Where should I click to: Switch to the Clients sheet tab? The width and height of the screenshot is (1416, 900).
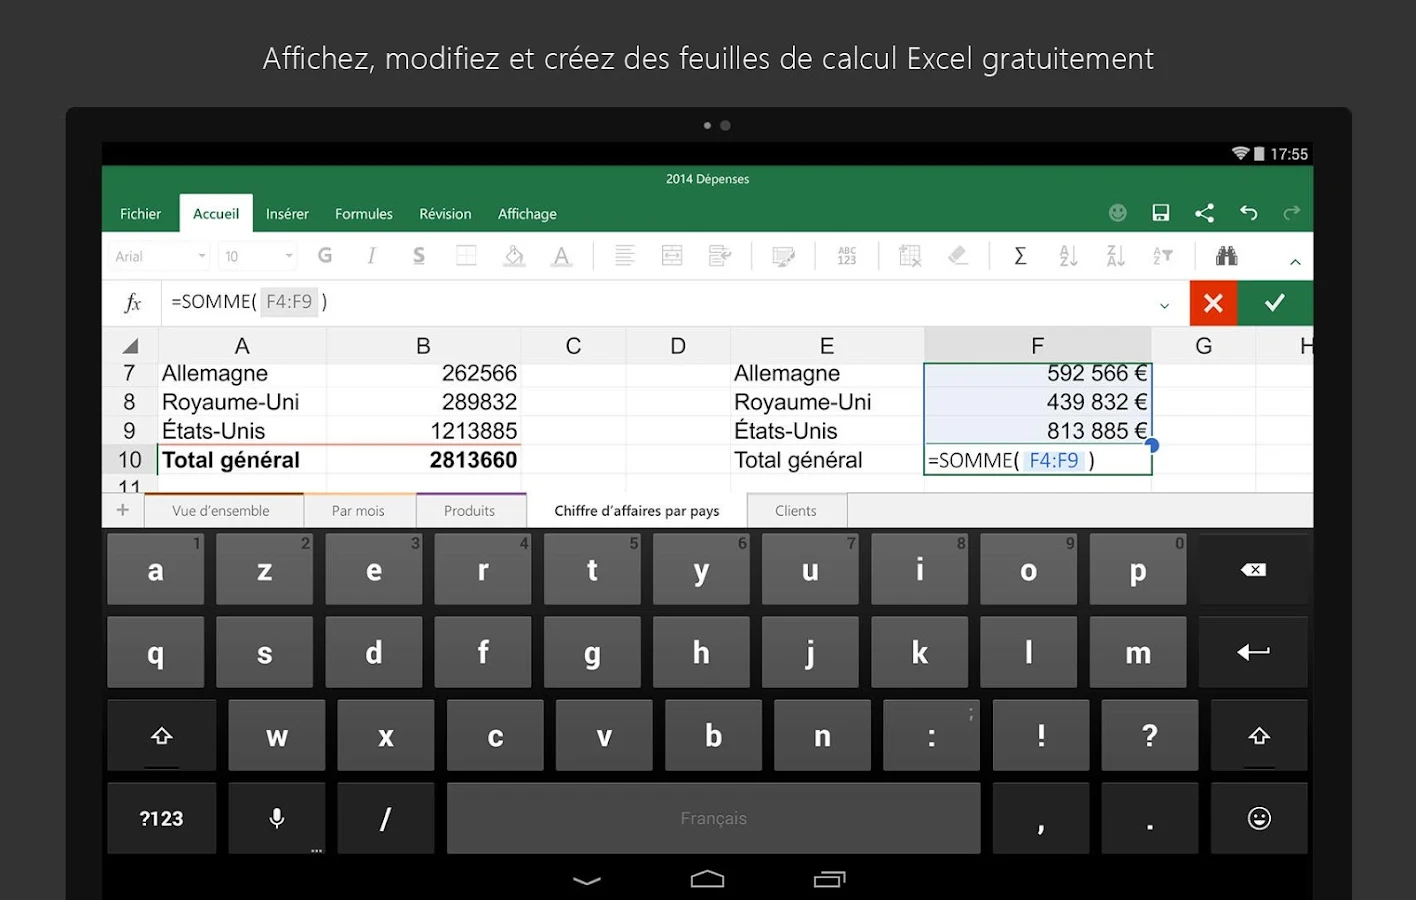point(796,511)
